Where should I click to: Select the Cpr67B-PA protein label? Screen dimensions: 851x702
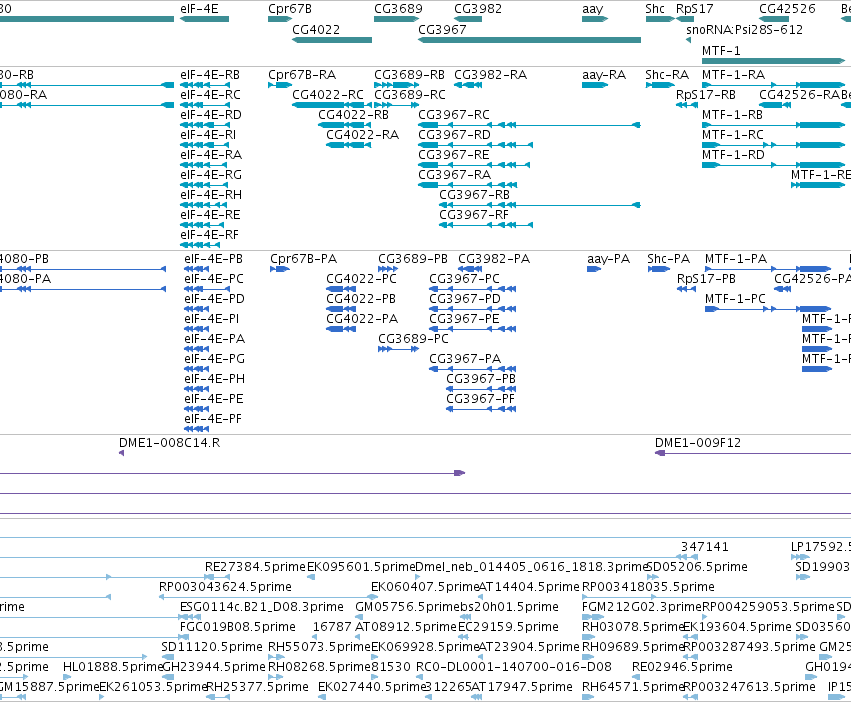[x=303, y=258]
